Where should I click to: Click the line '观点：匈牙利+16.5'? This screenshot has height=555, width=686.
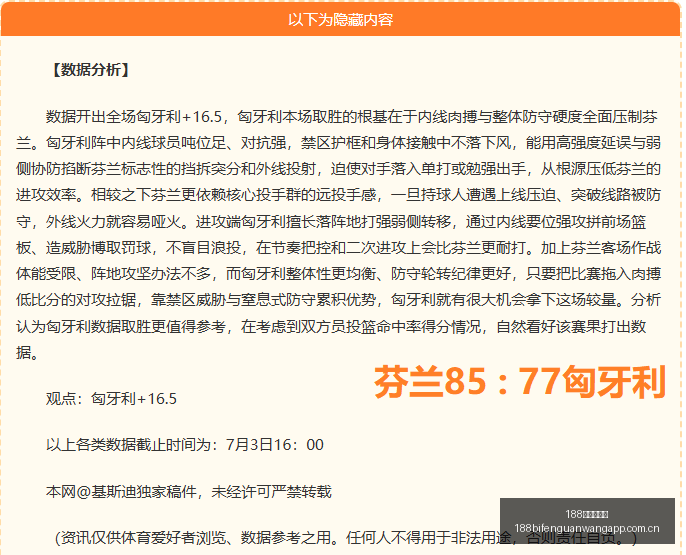click(x=111, y=399)
